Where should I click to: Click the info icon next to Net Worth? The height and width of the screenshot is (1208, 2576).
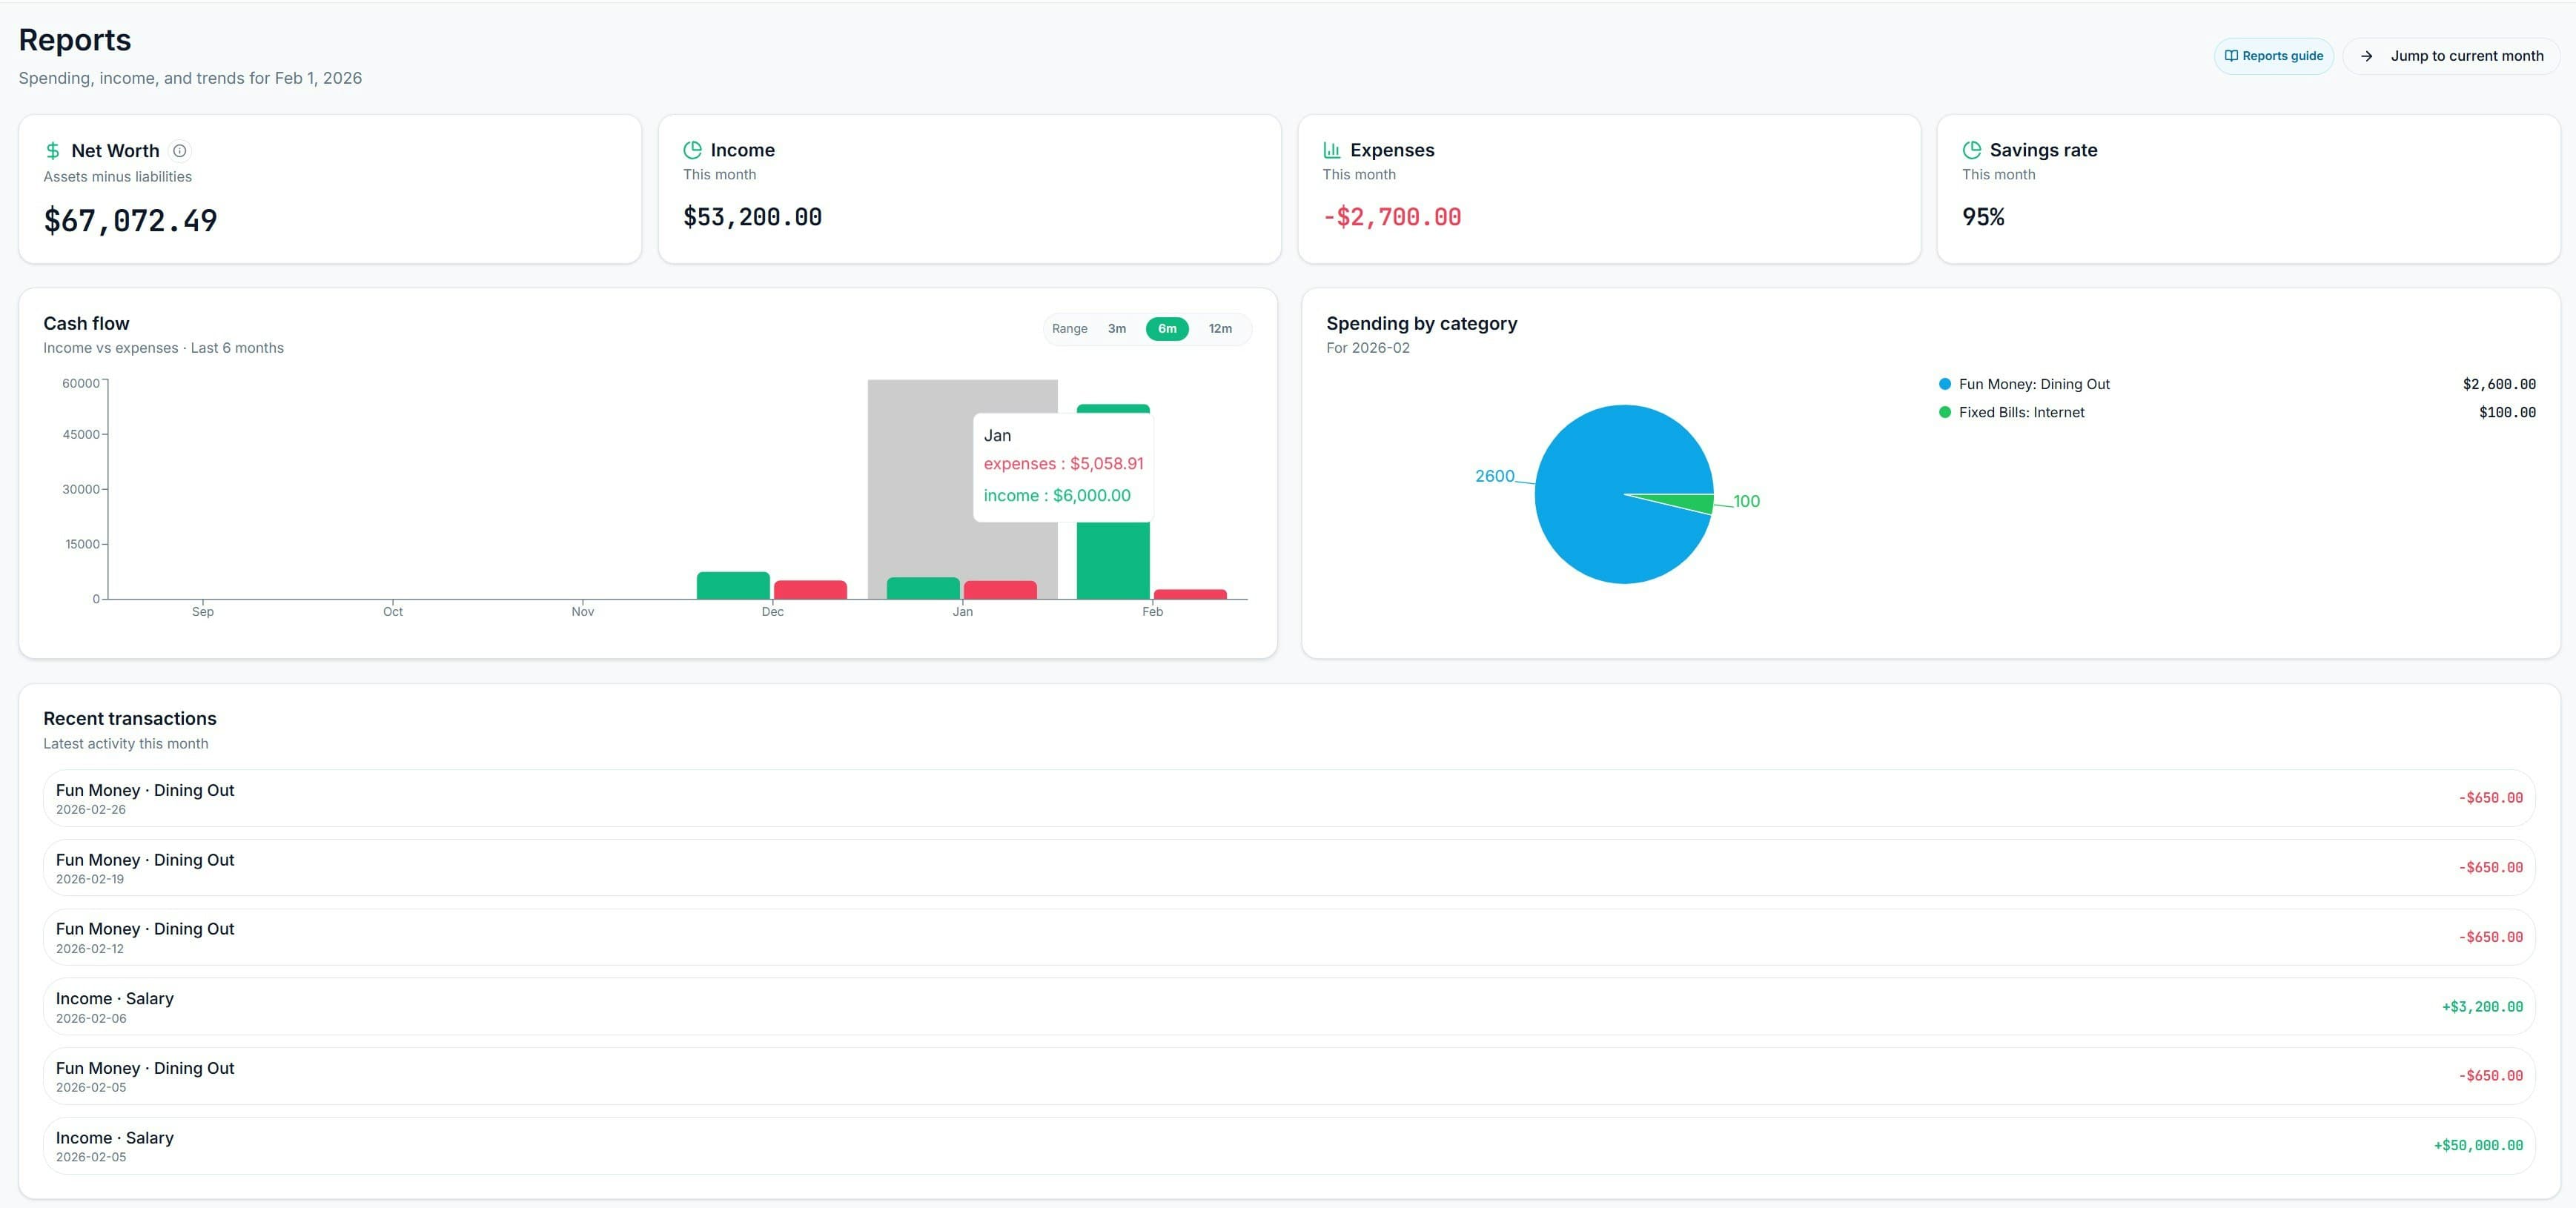tap(180, 151)
